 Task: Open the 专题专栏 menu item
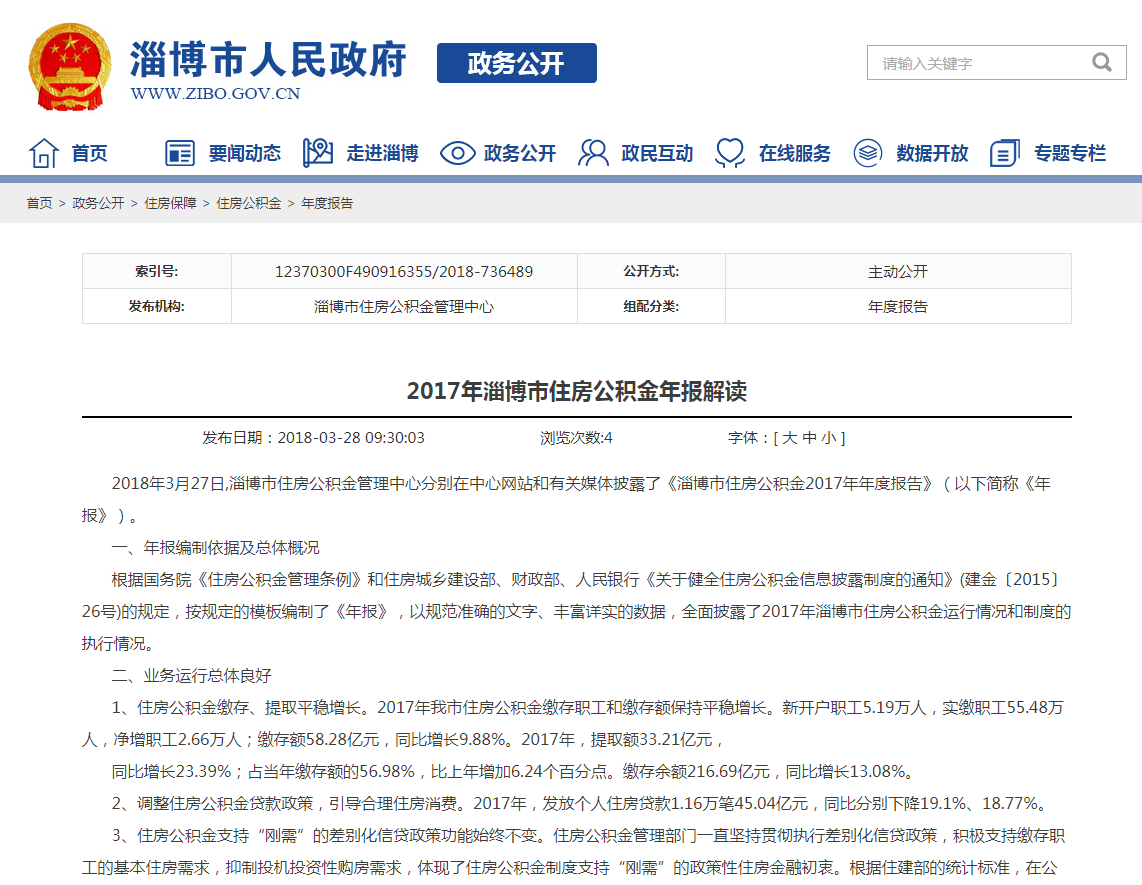1070,154
